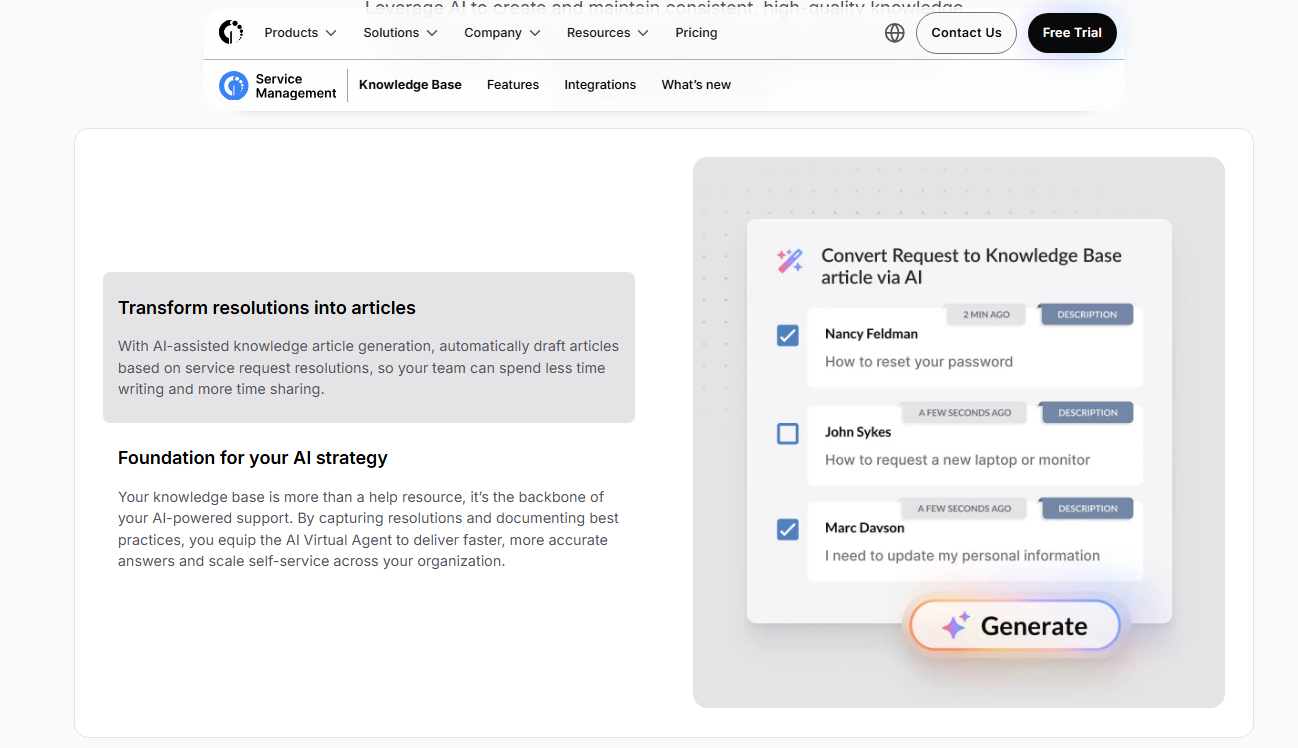Select the magic wand AI icon

pyautogui.click(x=790, y=261)
